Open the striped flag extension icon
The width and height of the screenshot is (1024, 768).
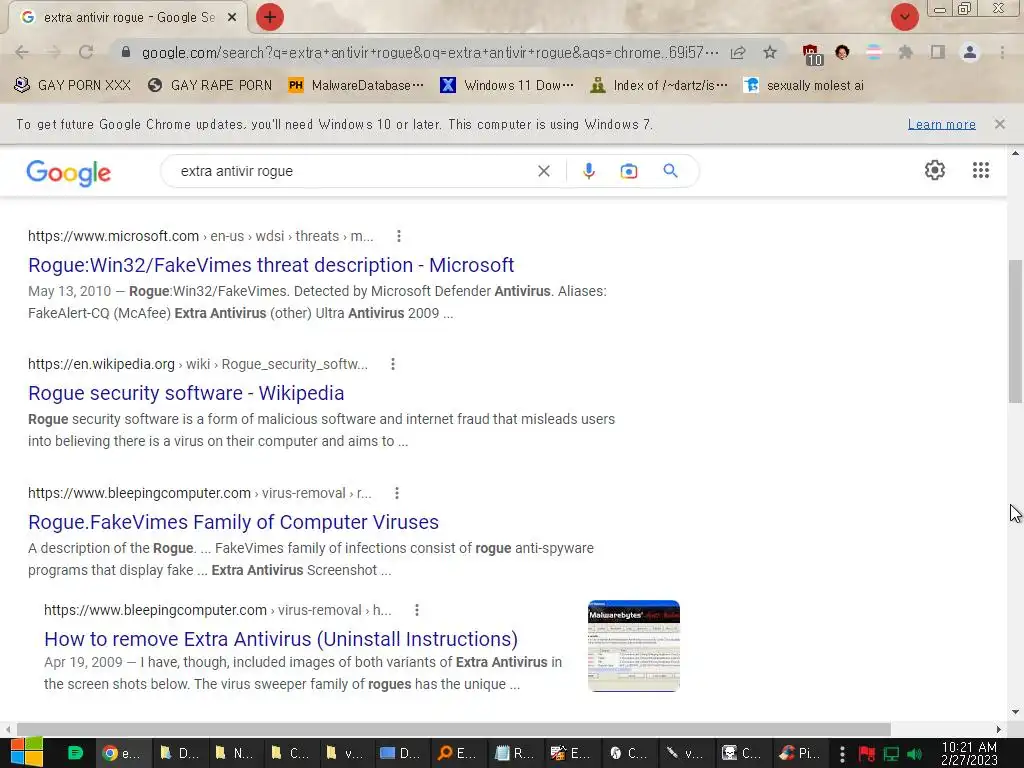pos(874,52)
